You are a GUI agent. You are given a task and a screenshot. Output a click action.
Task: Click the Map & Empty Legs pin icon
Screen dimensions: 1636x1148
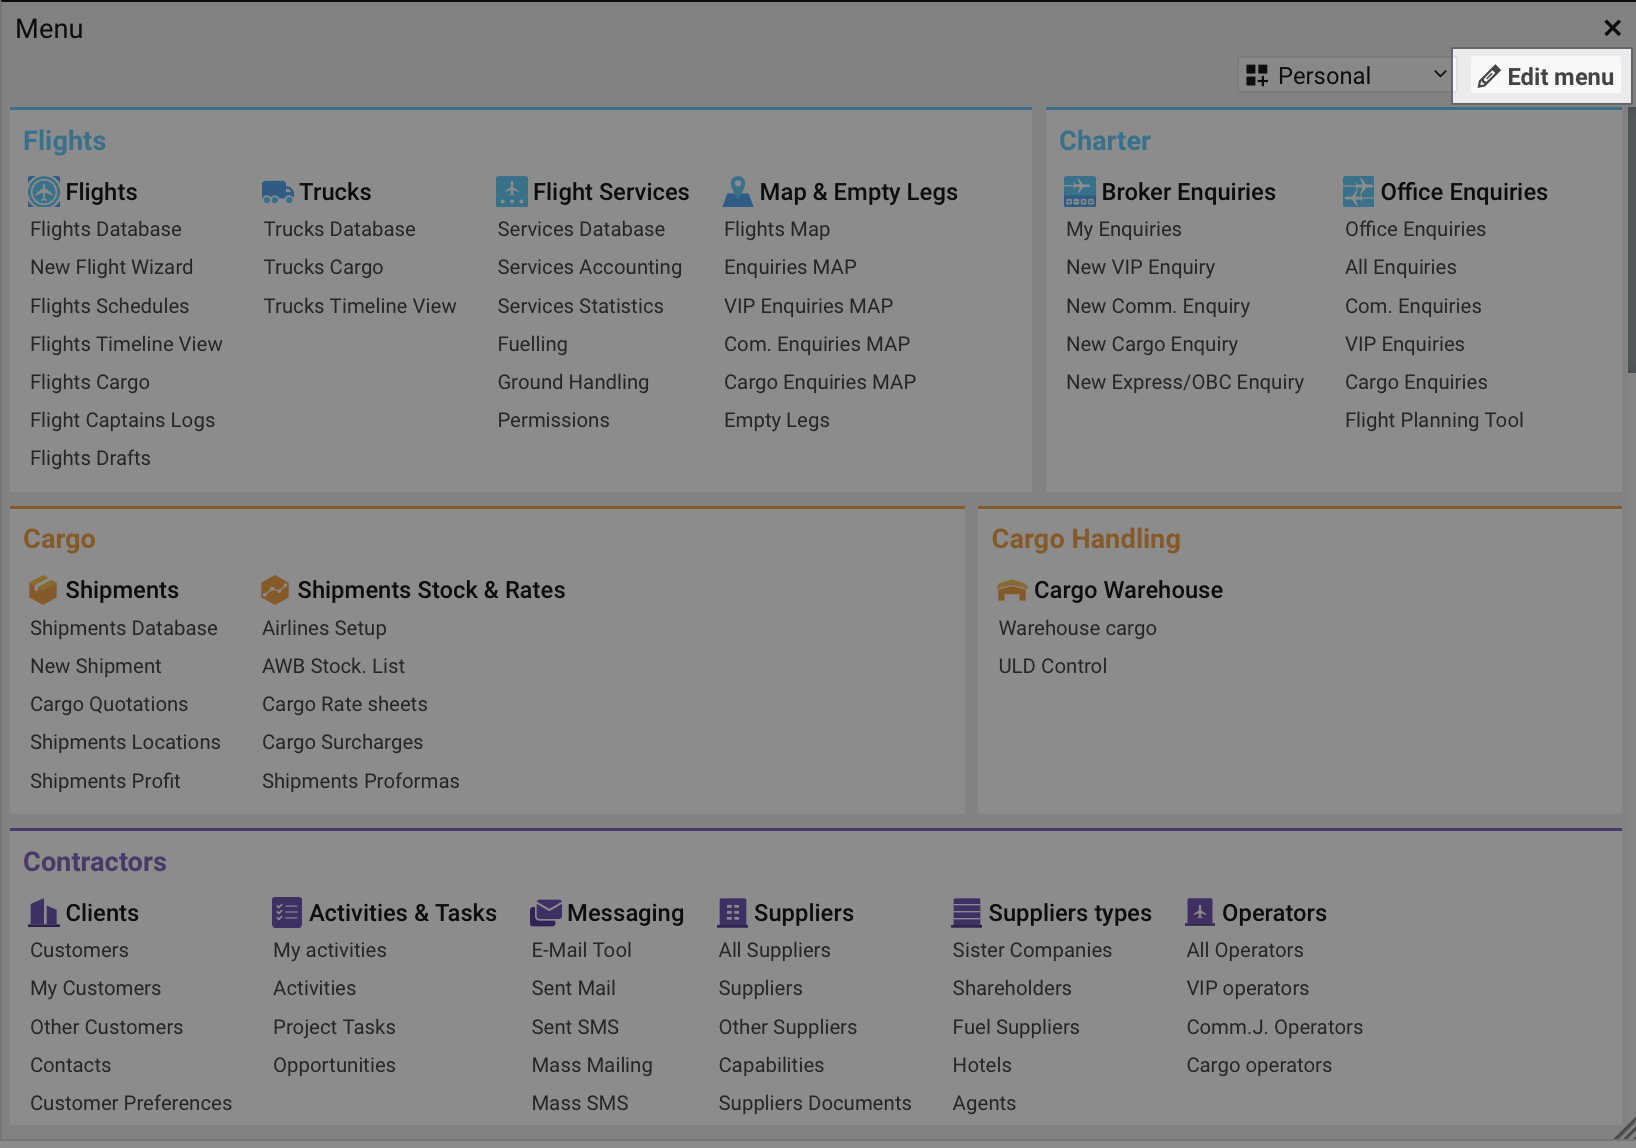click(738, 191)
